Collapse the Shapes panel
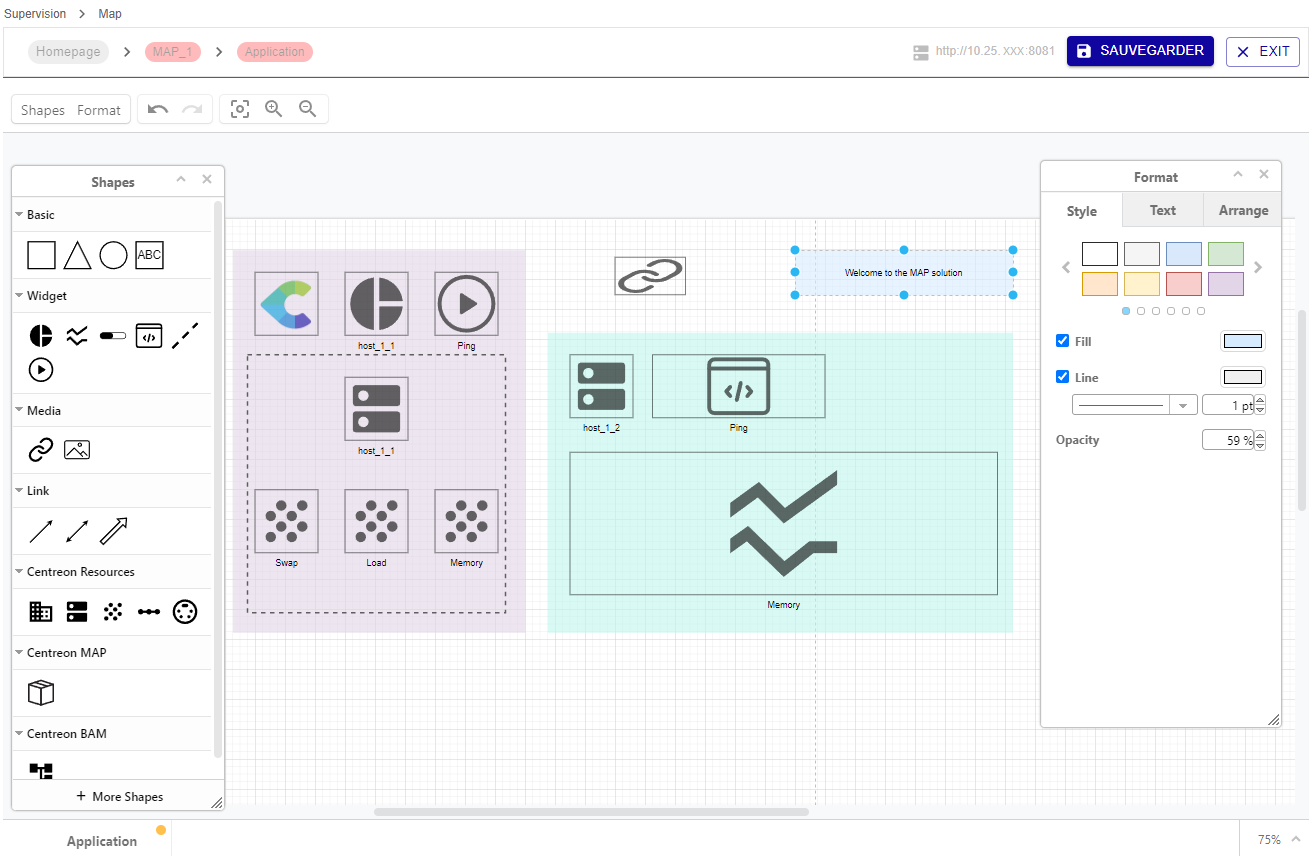1310x856 pixels. click(181, 180)
